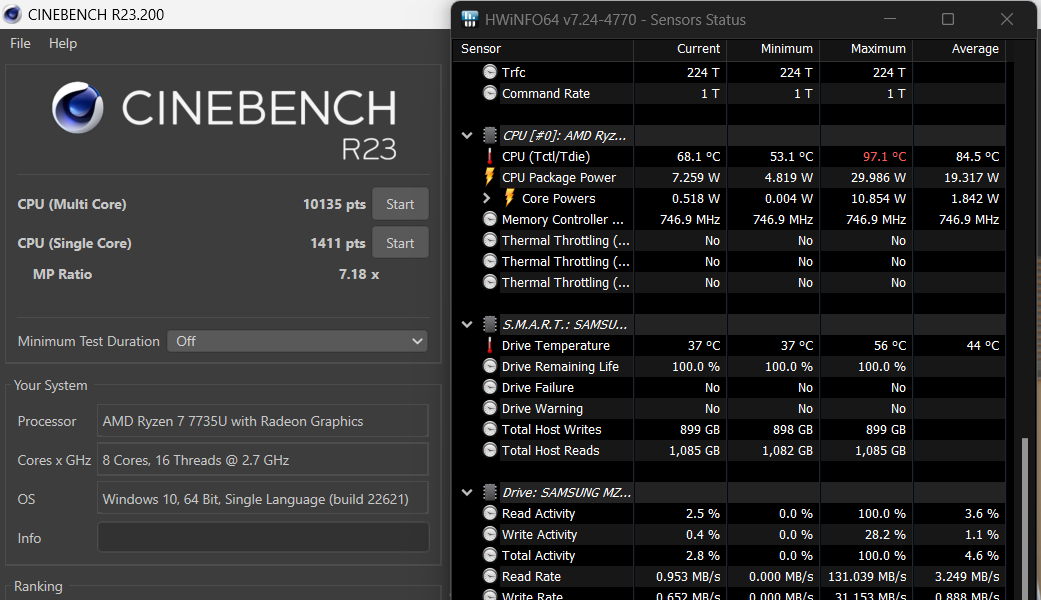The width and height of the screenshot is (1041, 600).
Task: Click the Drive Temperature thermometer icon
Action: coord(490,345)
